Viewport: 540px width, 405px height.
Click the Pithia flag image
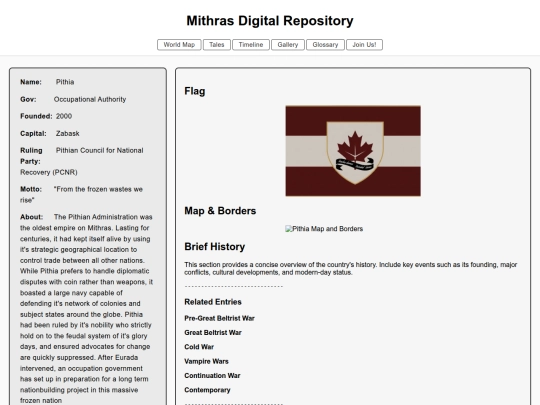pyautogui.click(x=353, y=151)
